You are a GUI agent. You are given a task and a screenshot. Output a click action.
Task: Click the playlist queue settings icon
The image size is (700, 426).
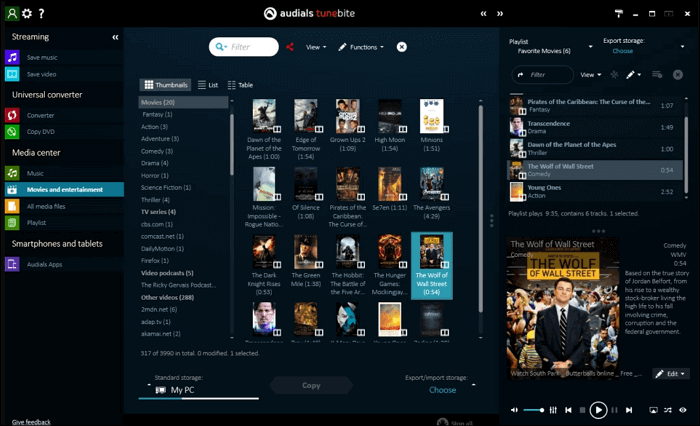(657, 75)
